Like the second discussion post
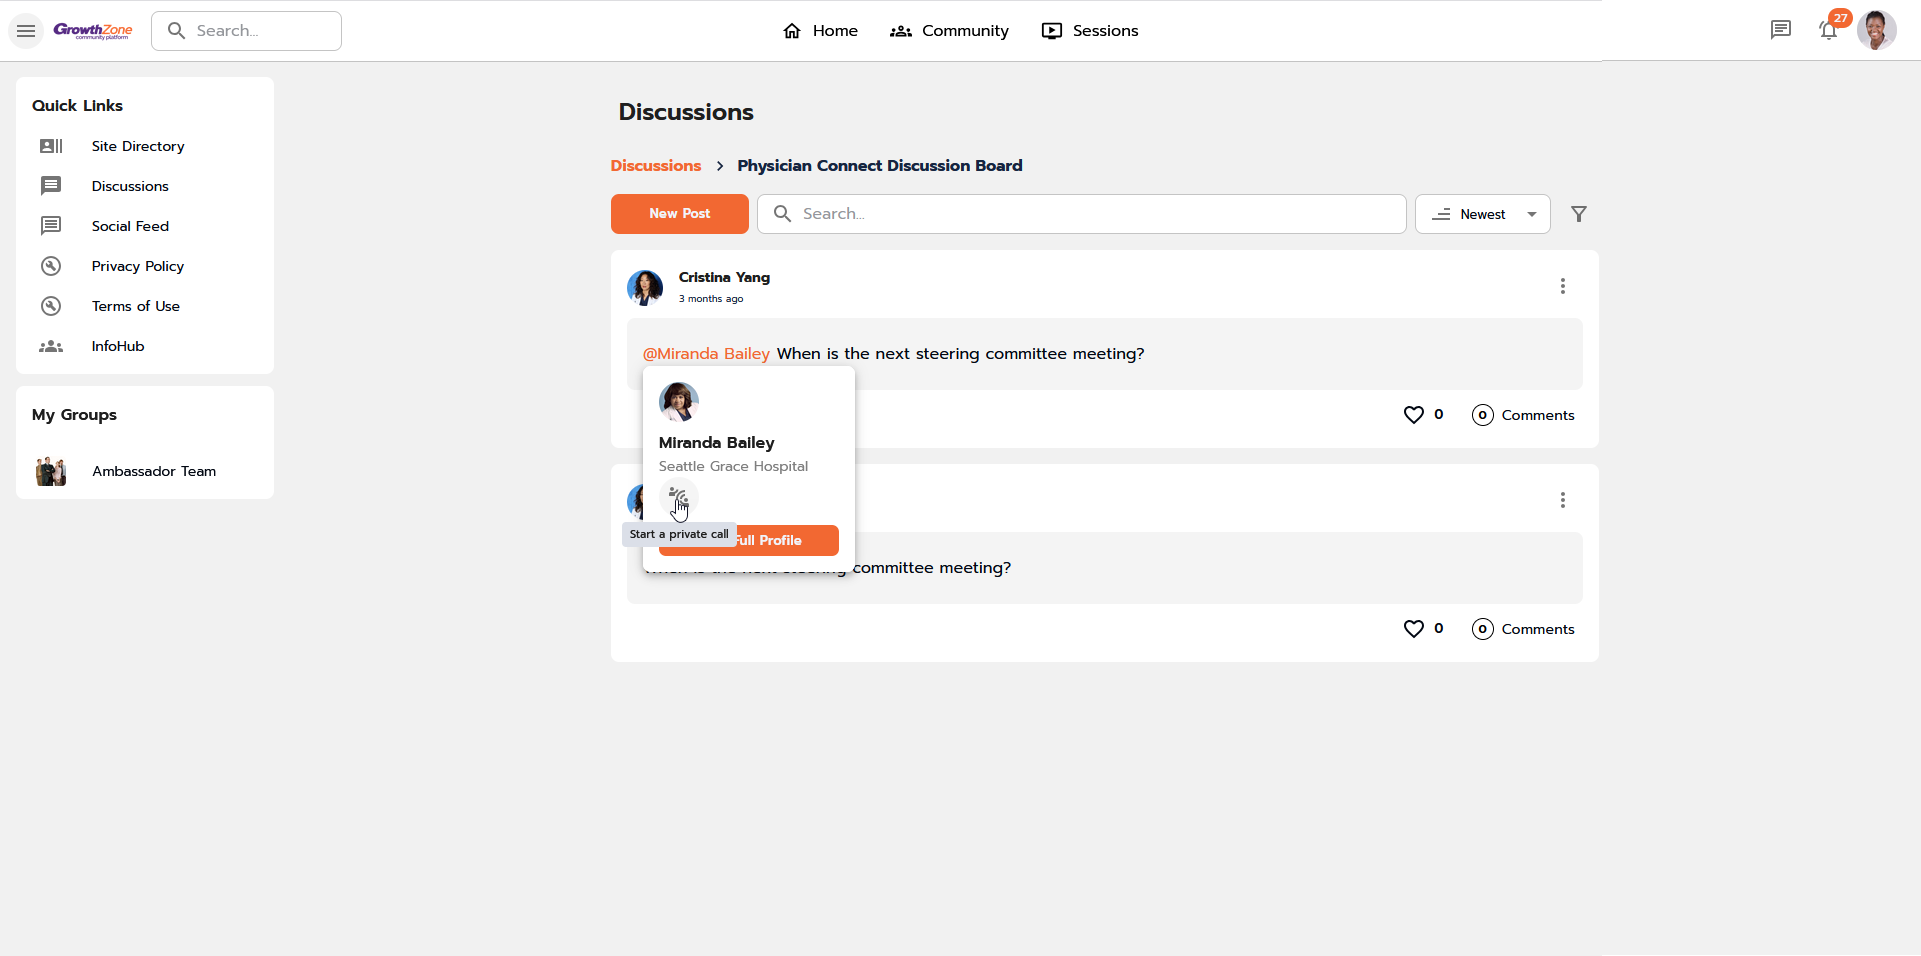Image resolution: width=1921 pixels, height=956 pixels. pyautogui.click(x=1413, y=629)
